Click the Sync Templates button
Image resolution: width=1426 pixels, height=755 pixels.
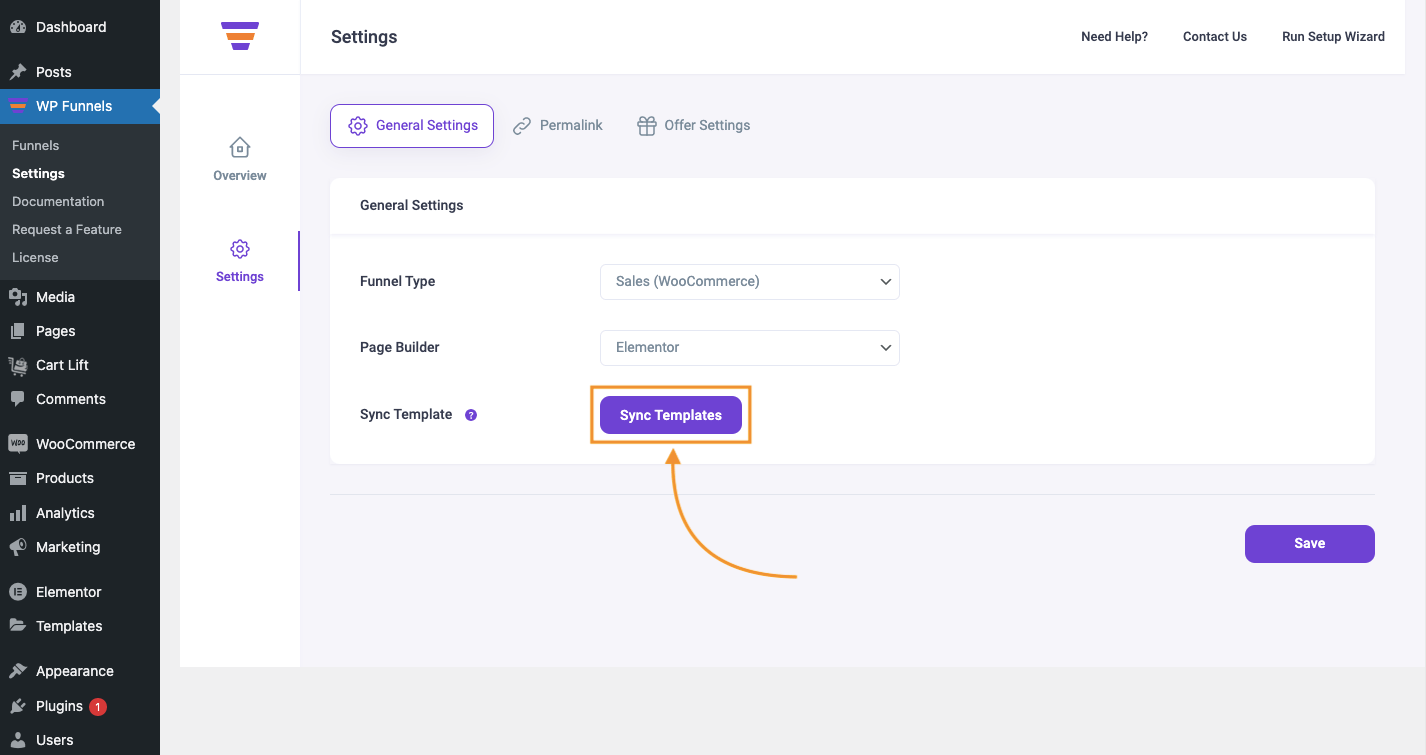671,415
